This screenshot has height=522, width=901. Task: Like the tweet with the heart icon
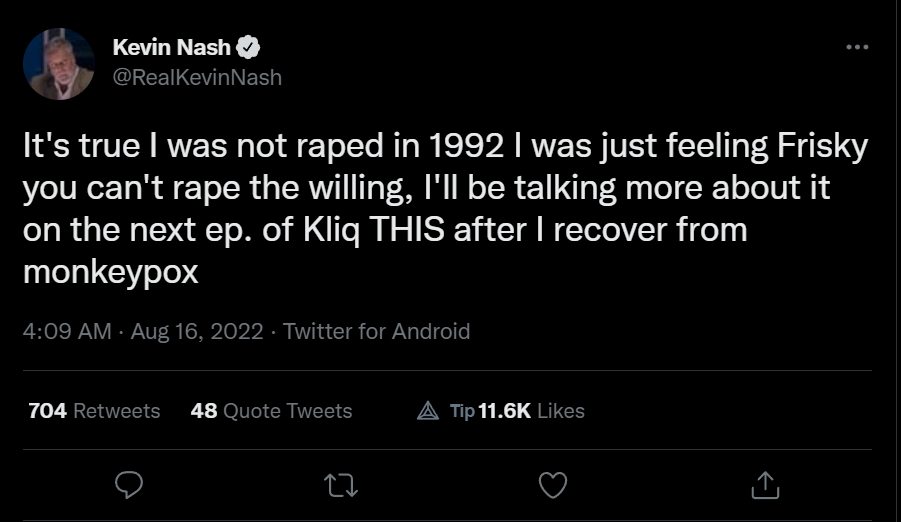coord(553,485)
